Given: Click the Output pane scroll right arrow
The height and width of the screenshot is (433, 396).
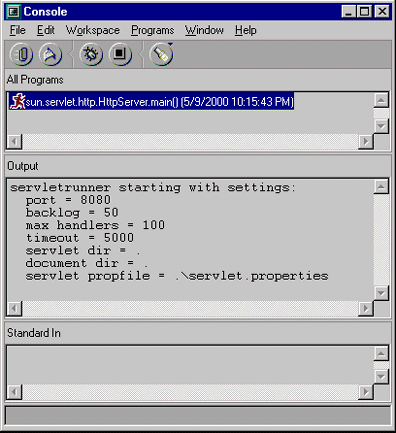Looking at the screenshot, I should (x=366, y=309).
